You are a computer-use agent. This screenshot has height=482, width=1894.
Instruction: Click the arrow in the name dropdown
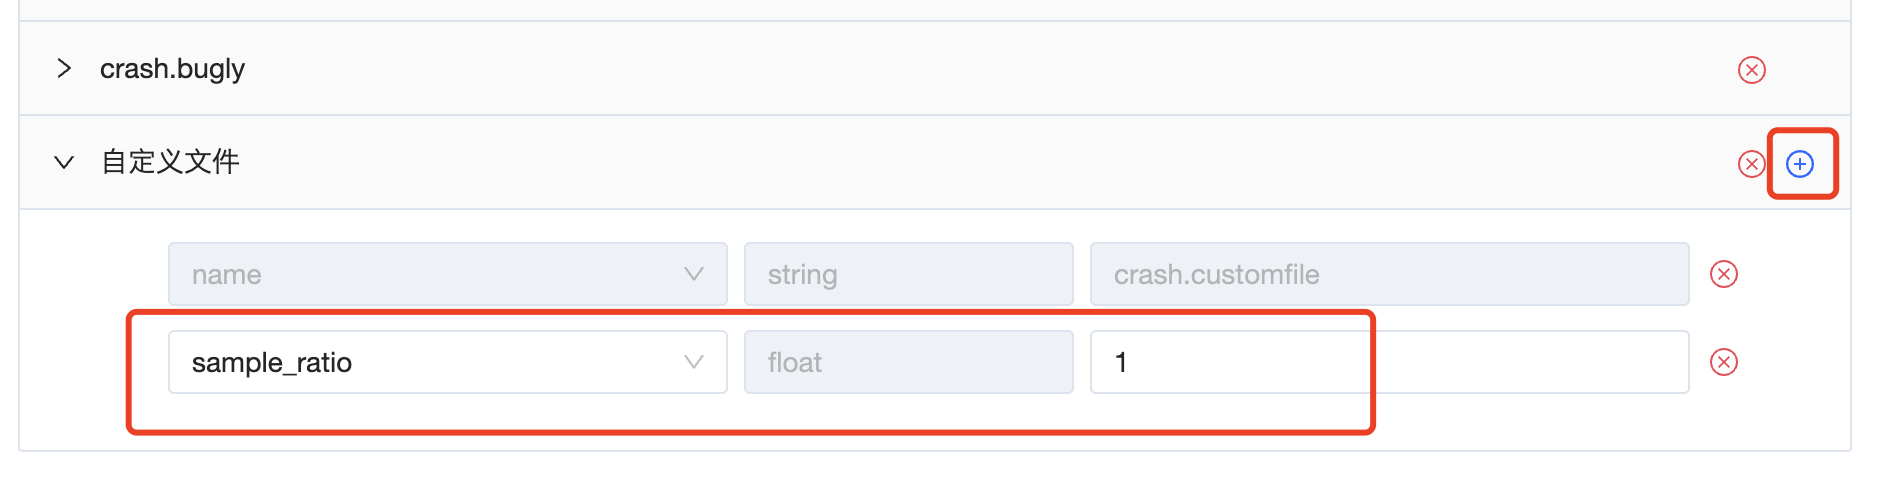click(694, 274)
